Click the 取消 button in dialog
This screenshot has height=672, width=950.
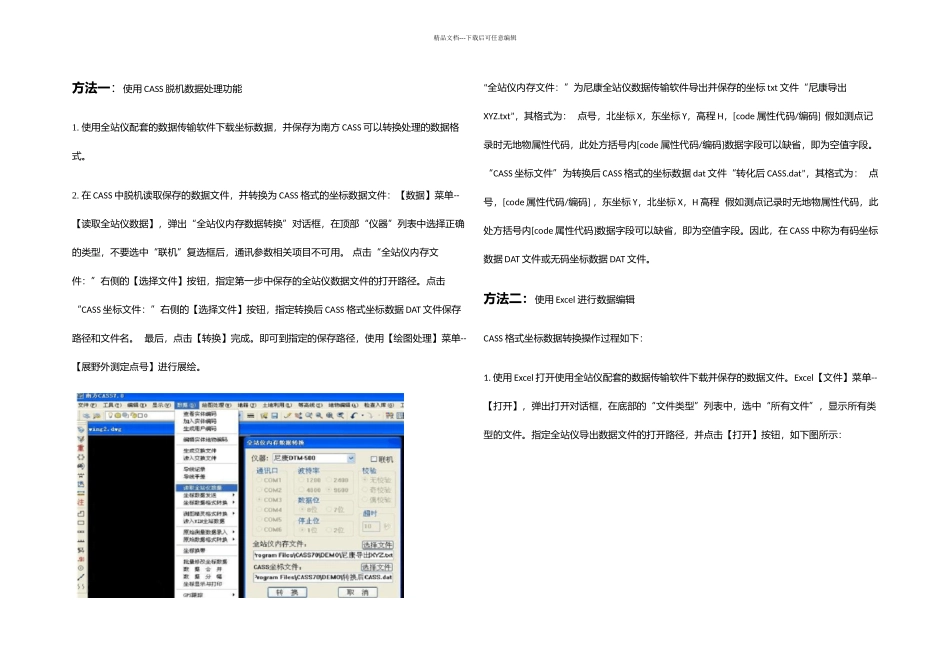click(x=357, y=592)
